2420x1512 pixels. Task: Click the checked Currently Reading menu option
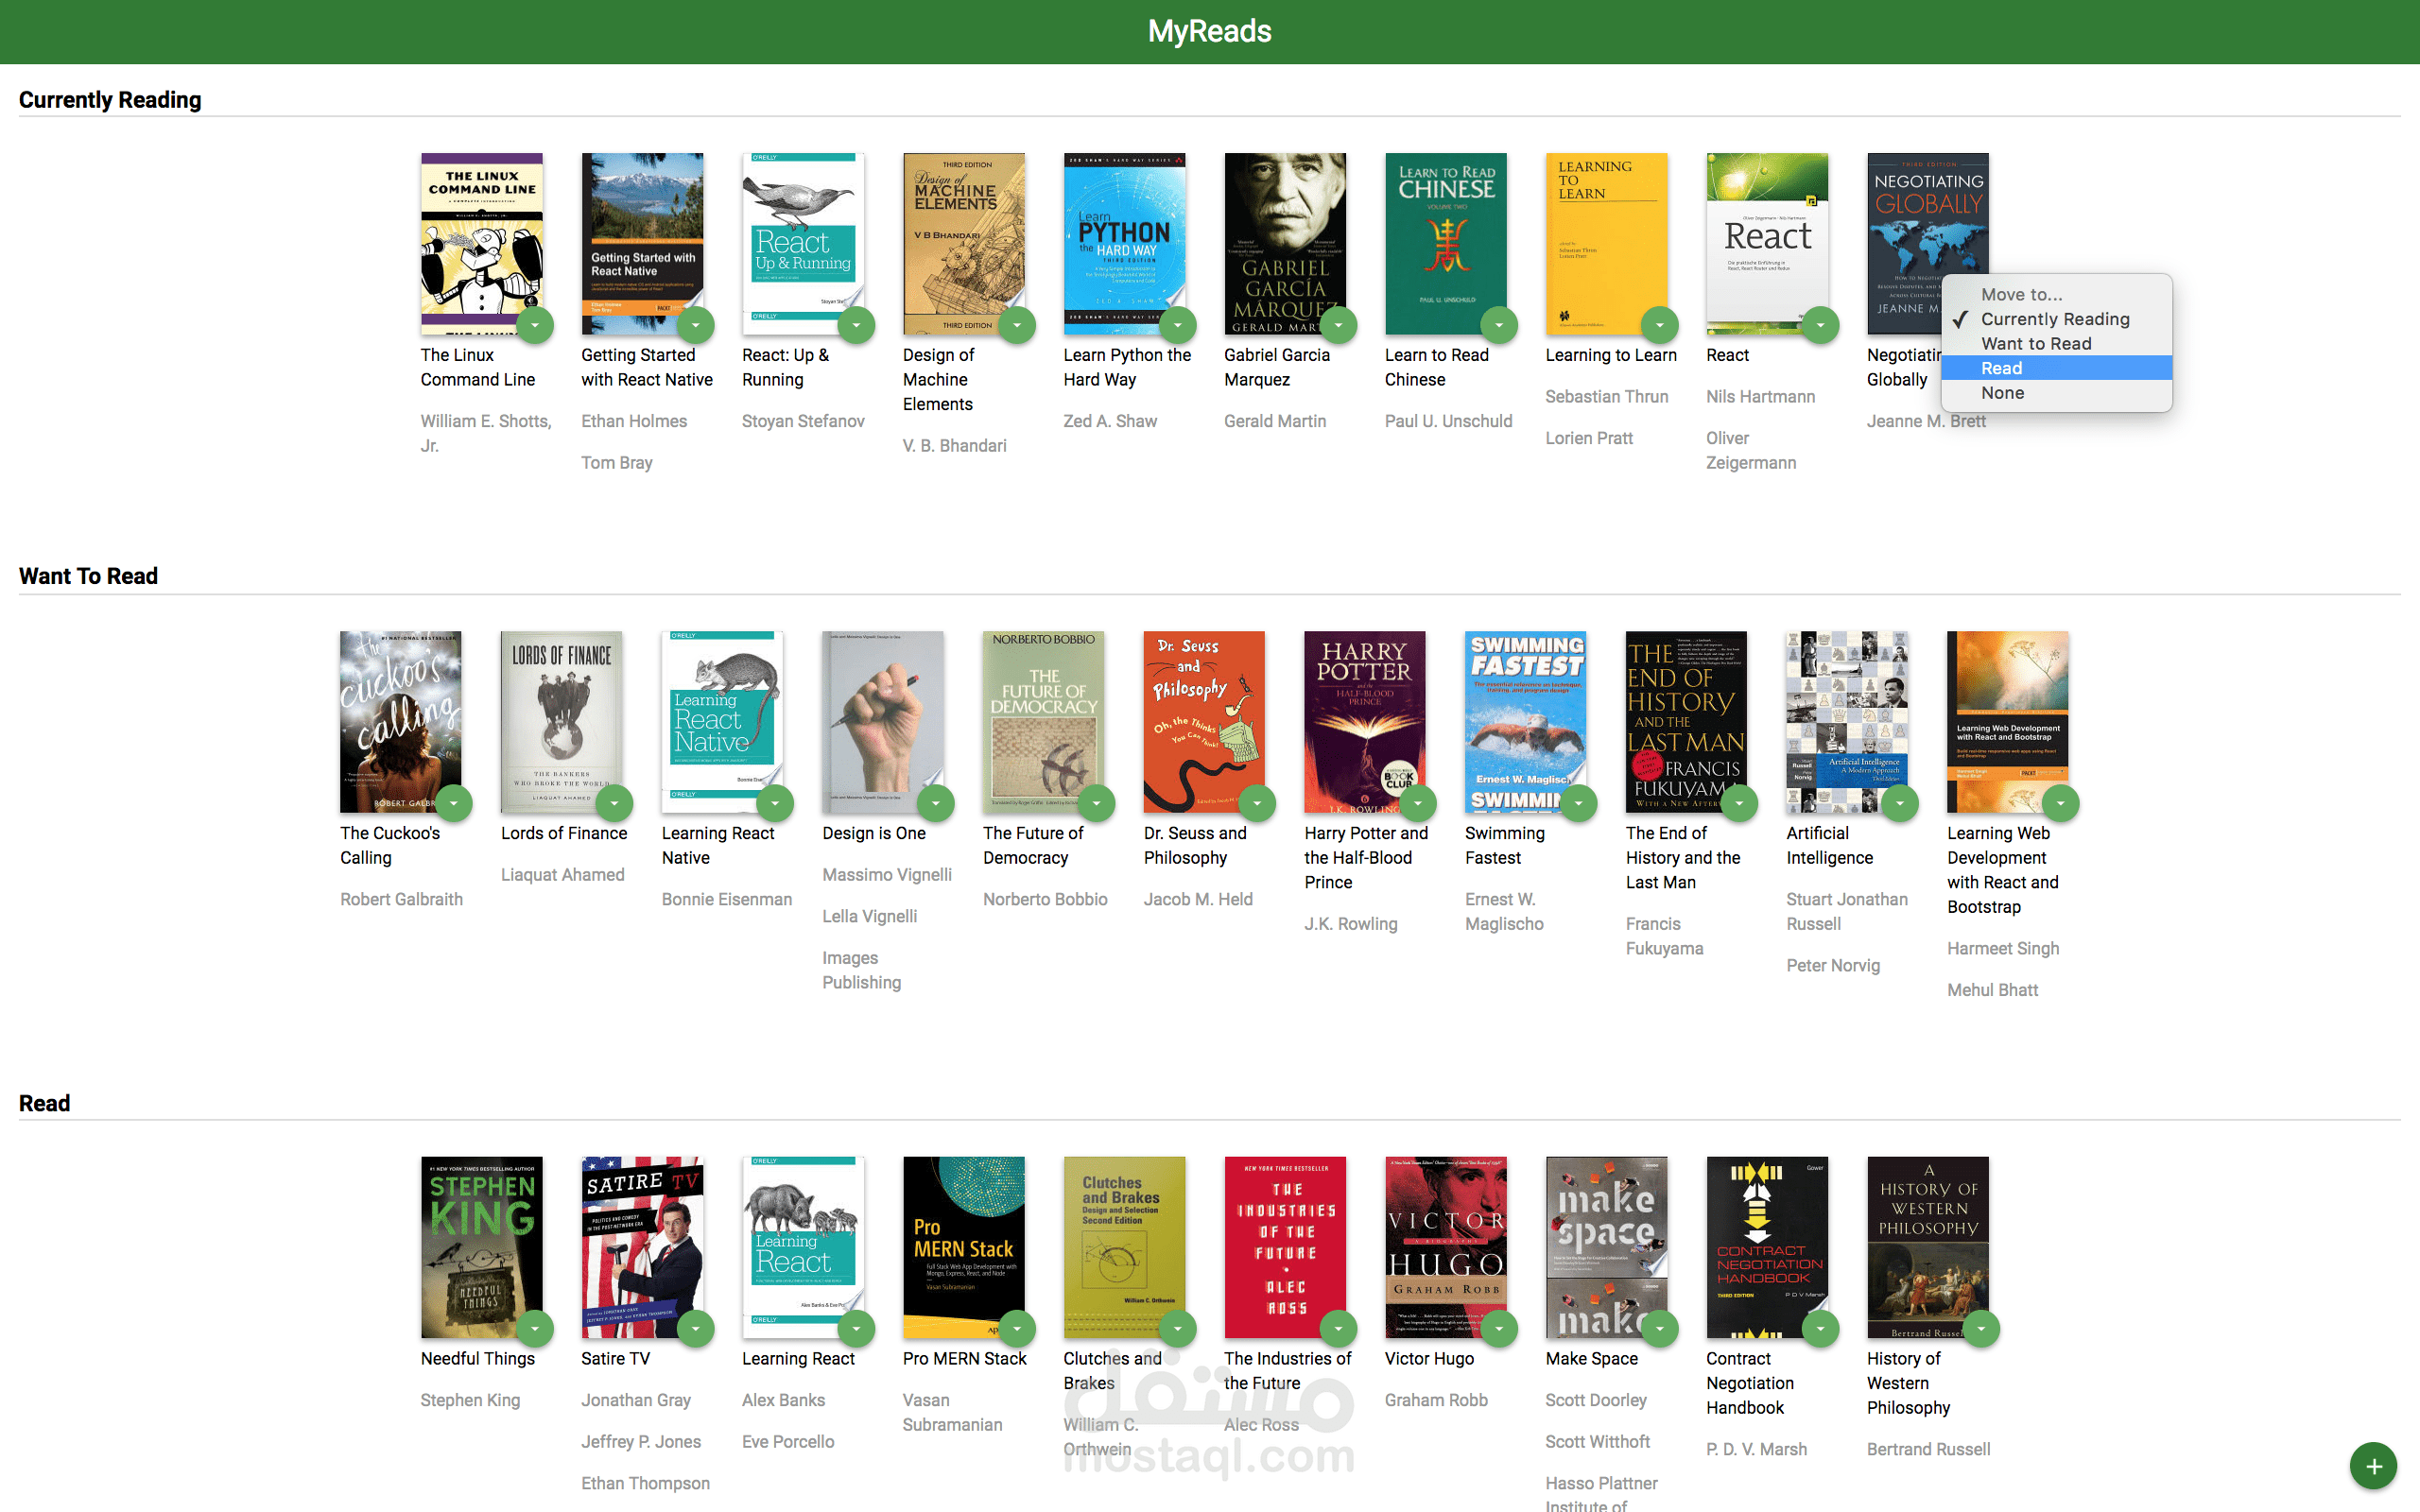(x=2055, y=318)
